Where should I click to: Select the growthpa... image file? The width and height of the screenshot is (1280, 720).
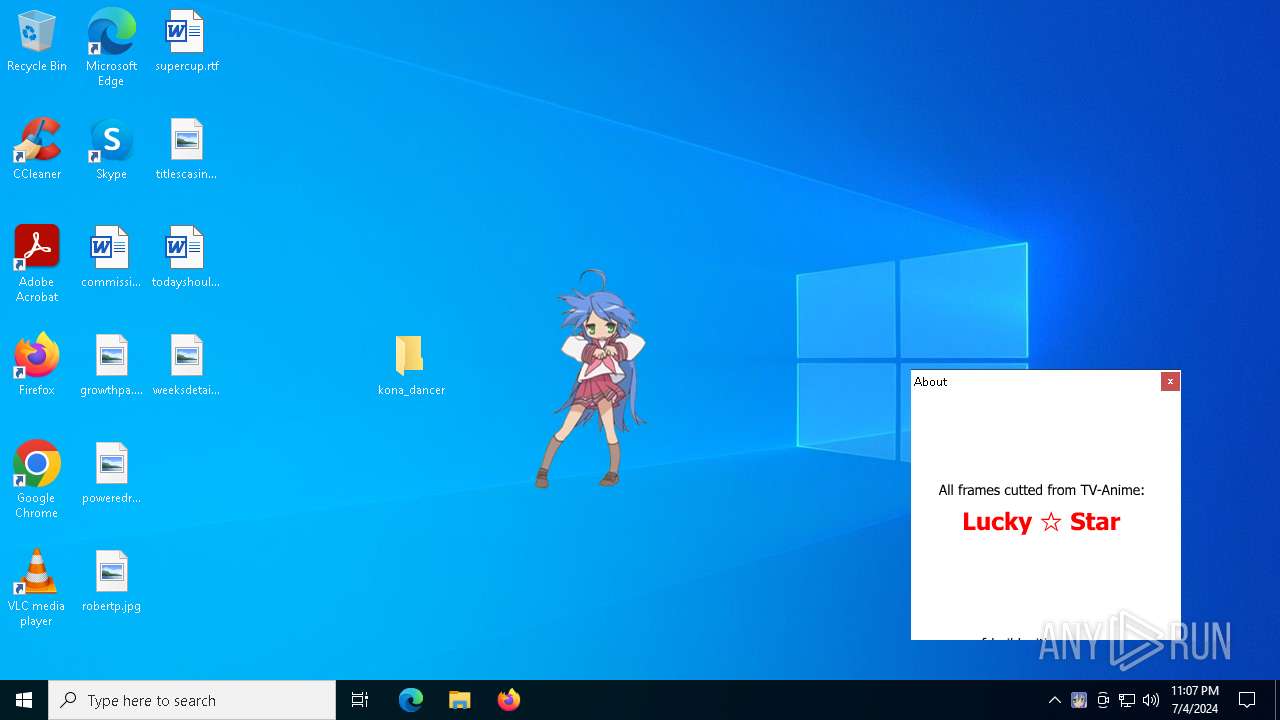(x=111, y=366)
